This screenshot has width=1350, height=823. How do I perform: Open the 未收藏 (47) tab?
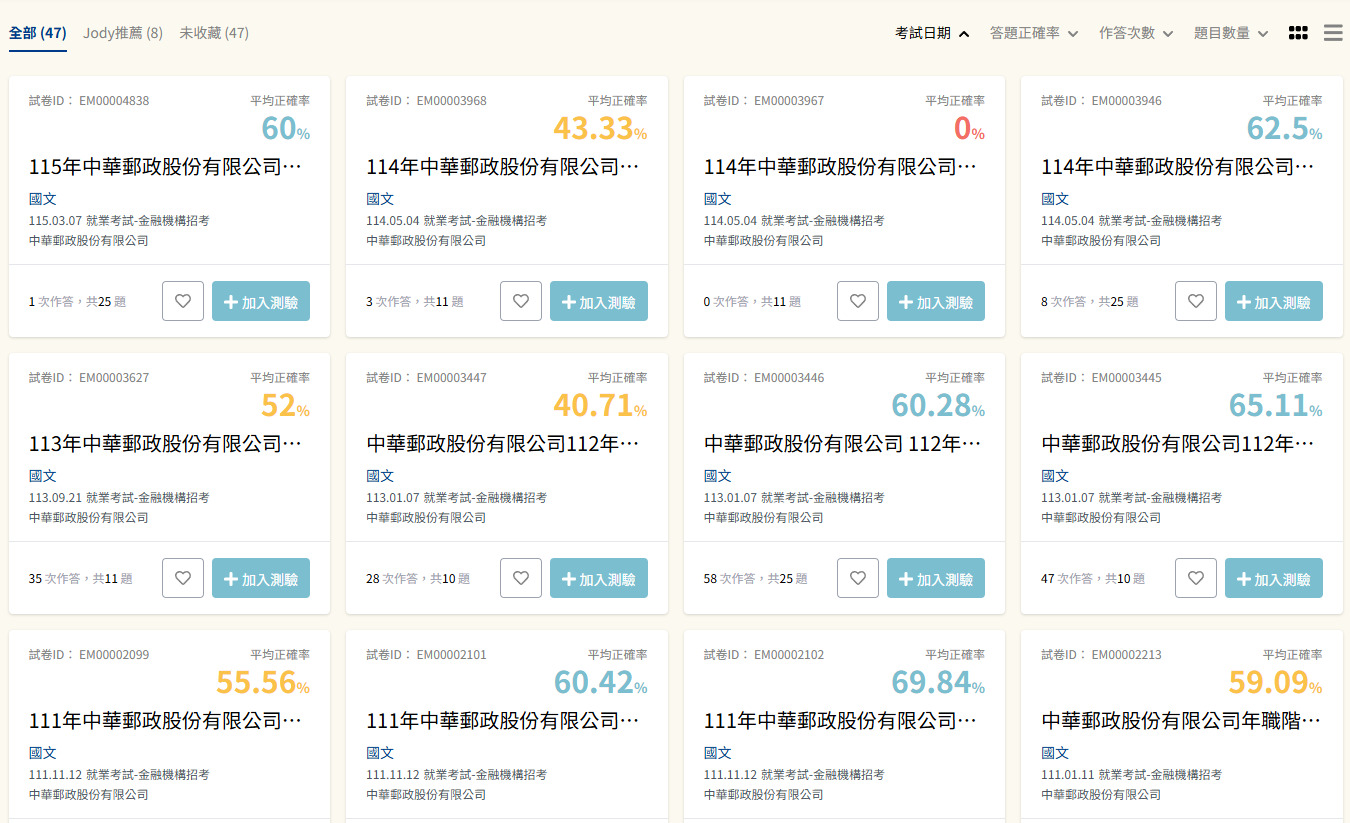pos(214,33)
